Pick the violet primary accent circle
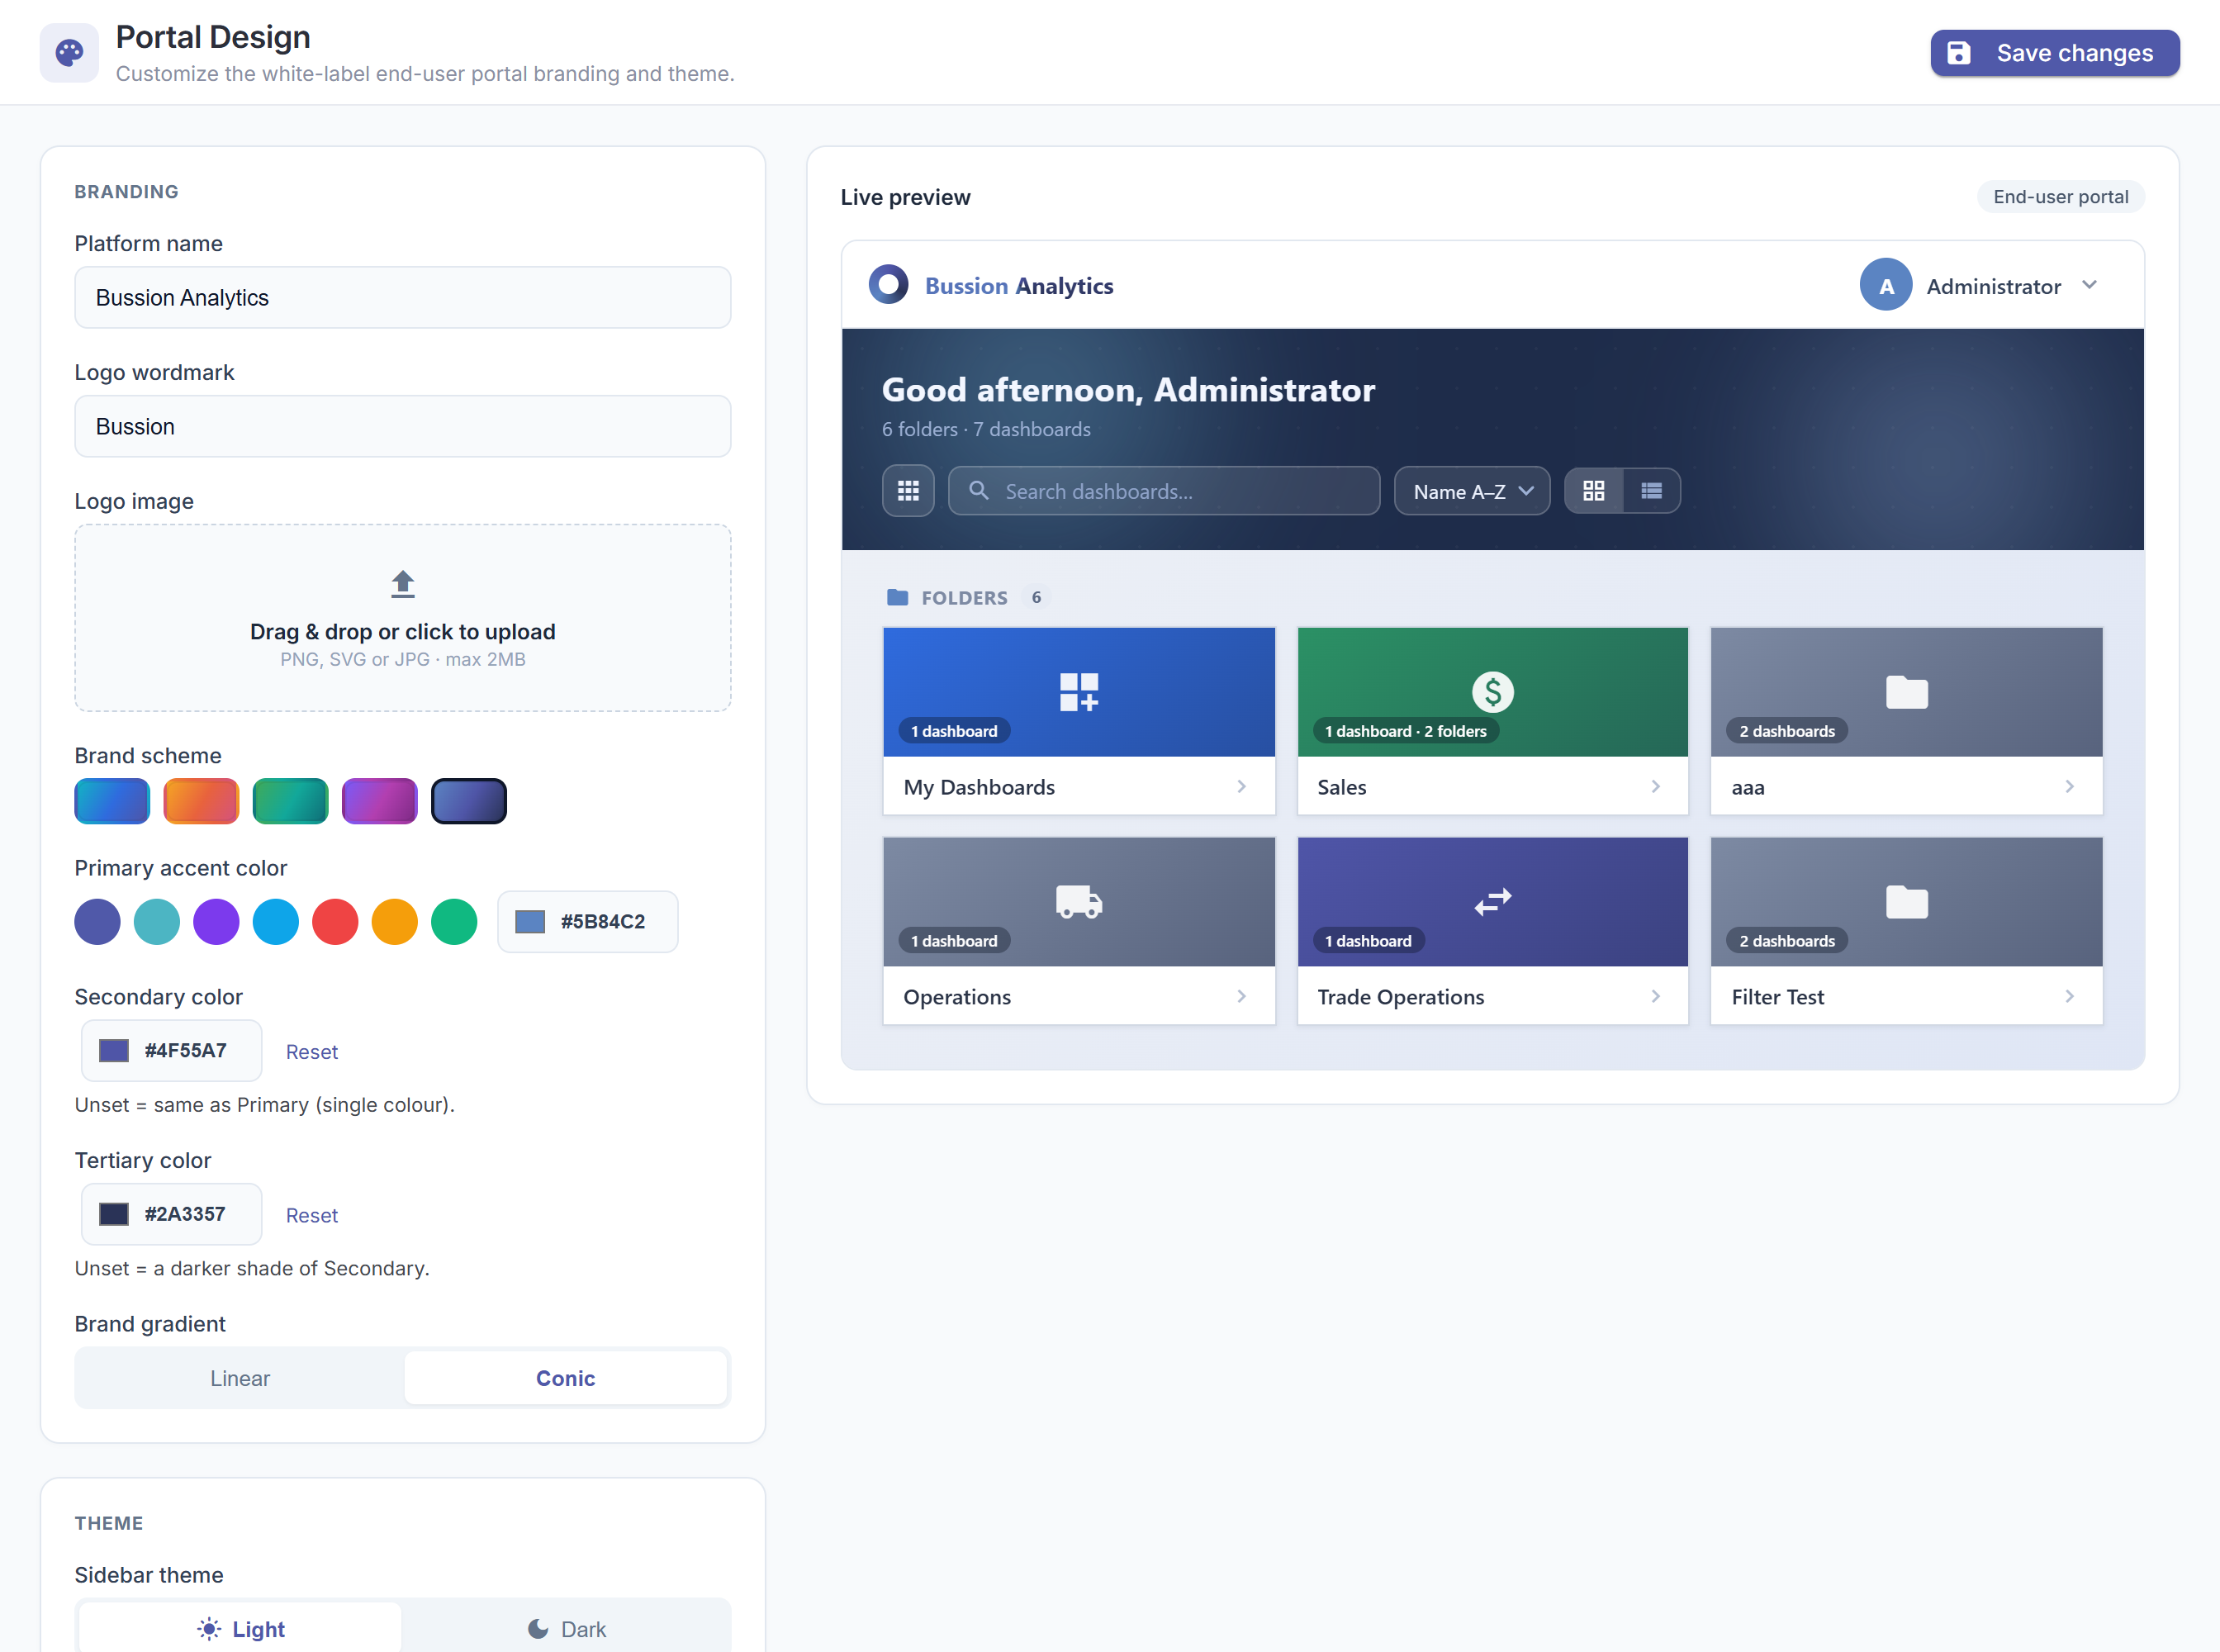Viewport: 2220px width, 1652px height. click(216, 922)
